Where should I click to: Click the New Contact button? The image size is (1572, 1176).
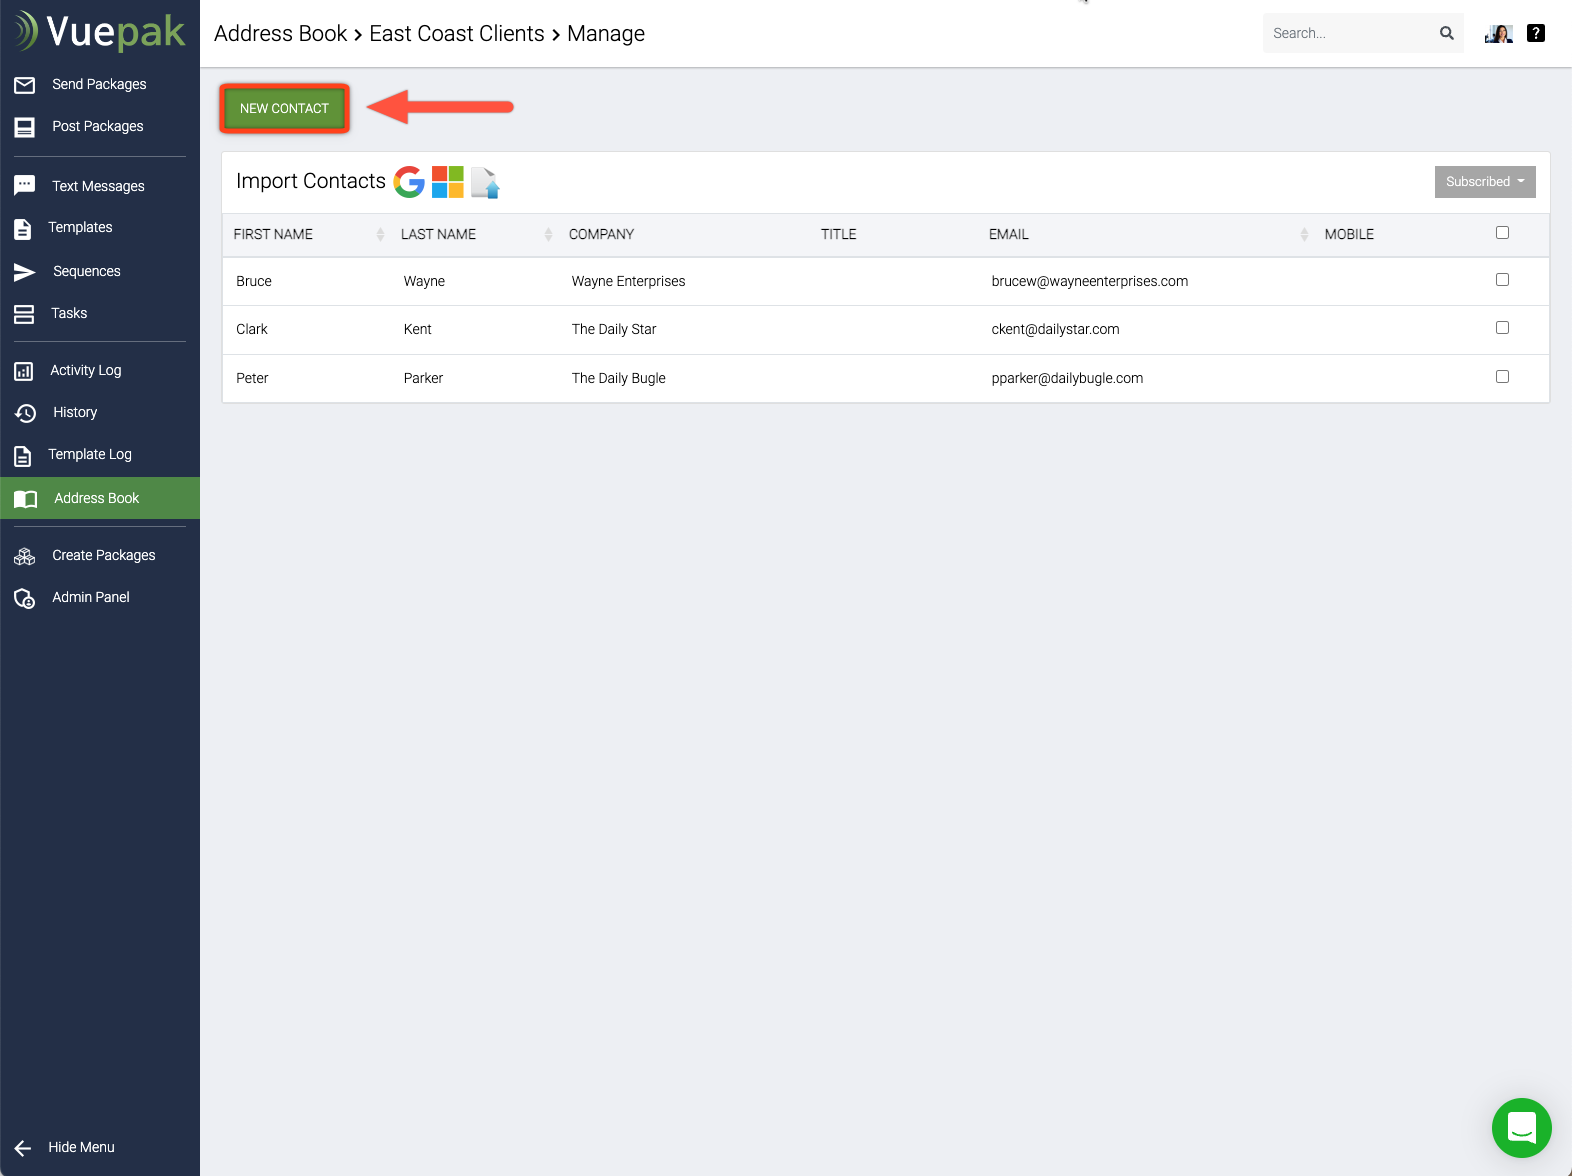284,108
